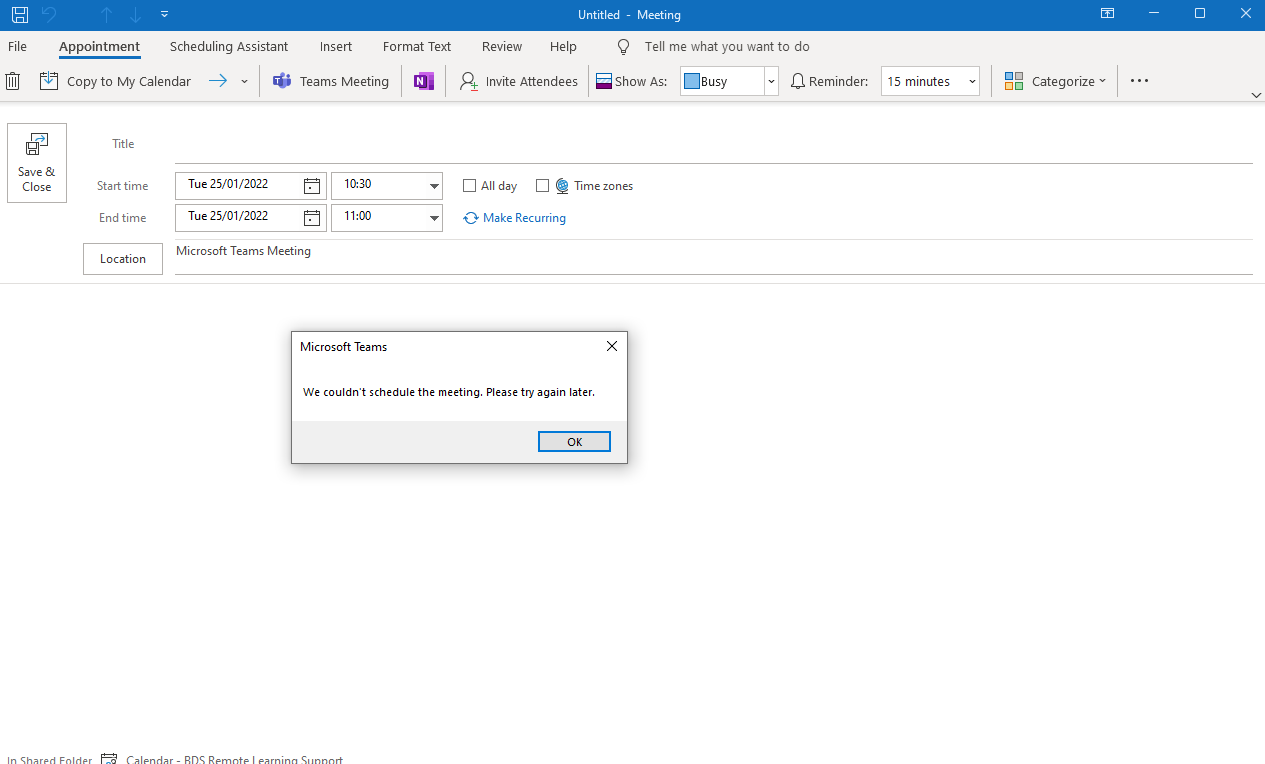This screenshot has width=1265, height=764.
Task: Delete the meeting with trash icon
Action: click(13, 81)
